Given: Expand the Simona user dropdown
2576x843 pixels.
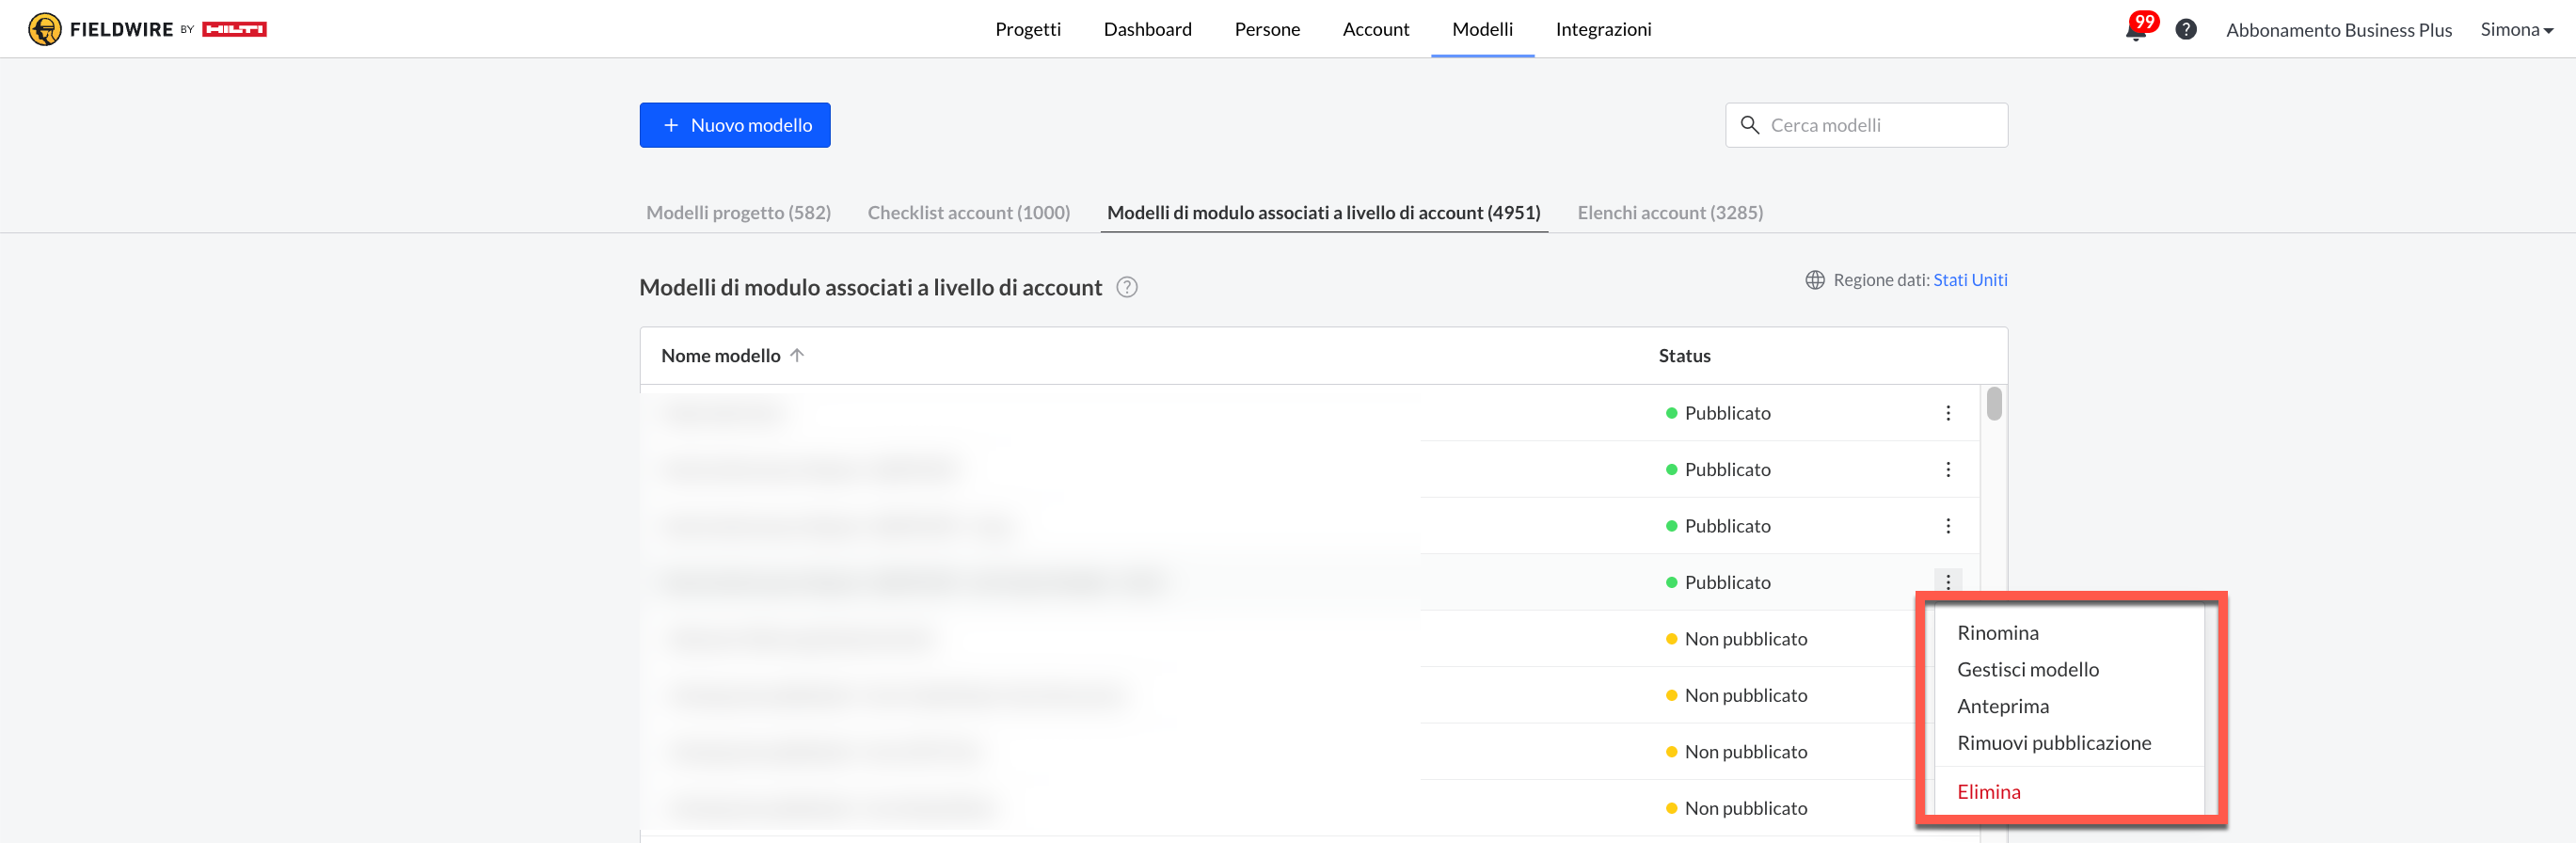Looking at the screenshot, I should (2516, 30).
